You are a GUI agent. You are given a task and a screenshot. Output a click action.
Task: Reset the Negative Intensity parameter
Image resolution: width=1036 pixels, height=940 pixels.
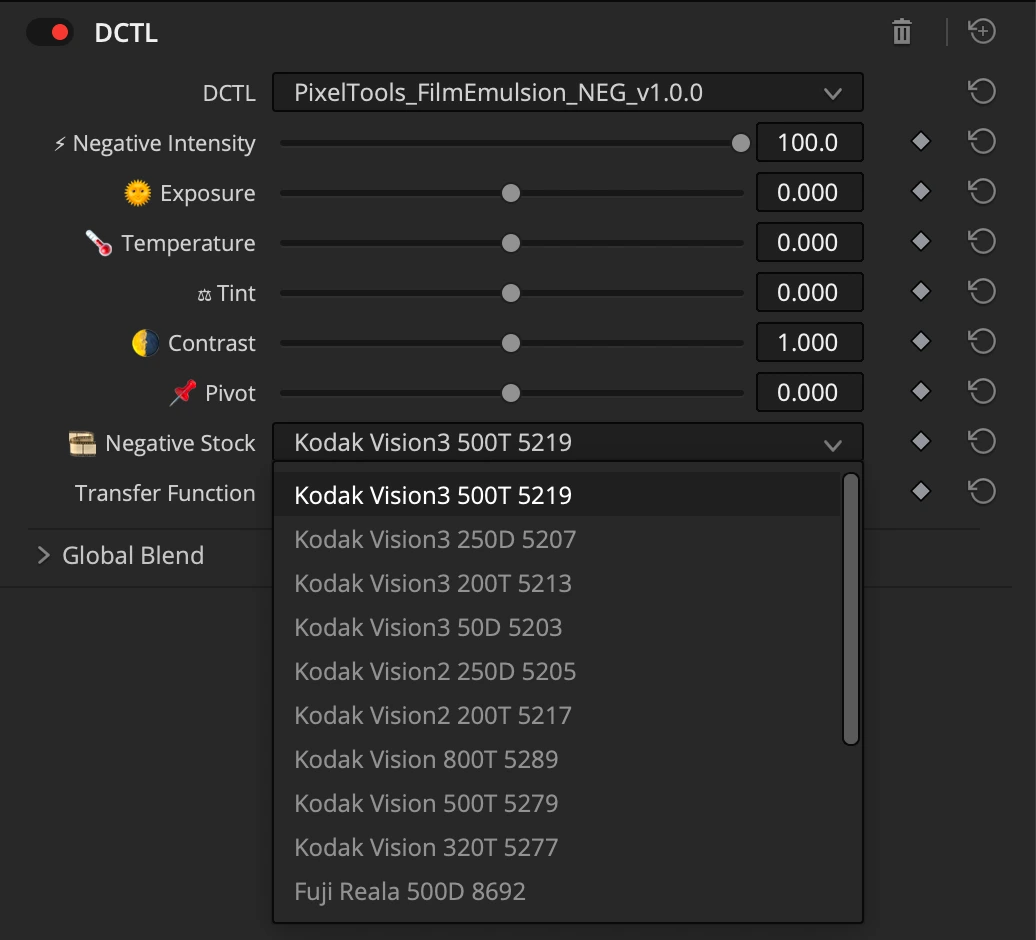pos(982,141)
